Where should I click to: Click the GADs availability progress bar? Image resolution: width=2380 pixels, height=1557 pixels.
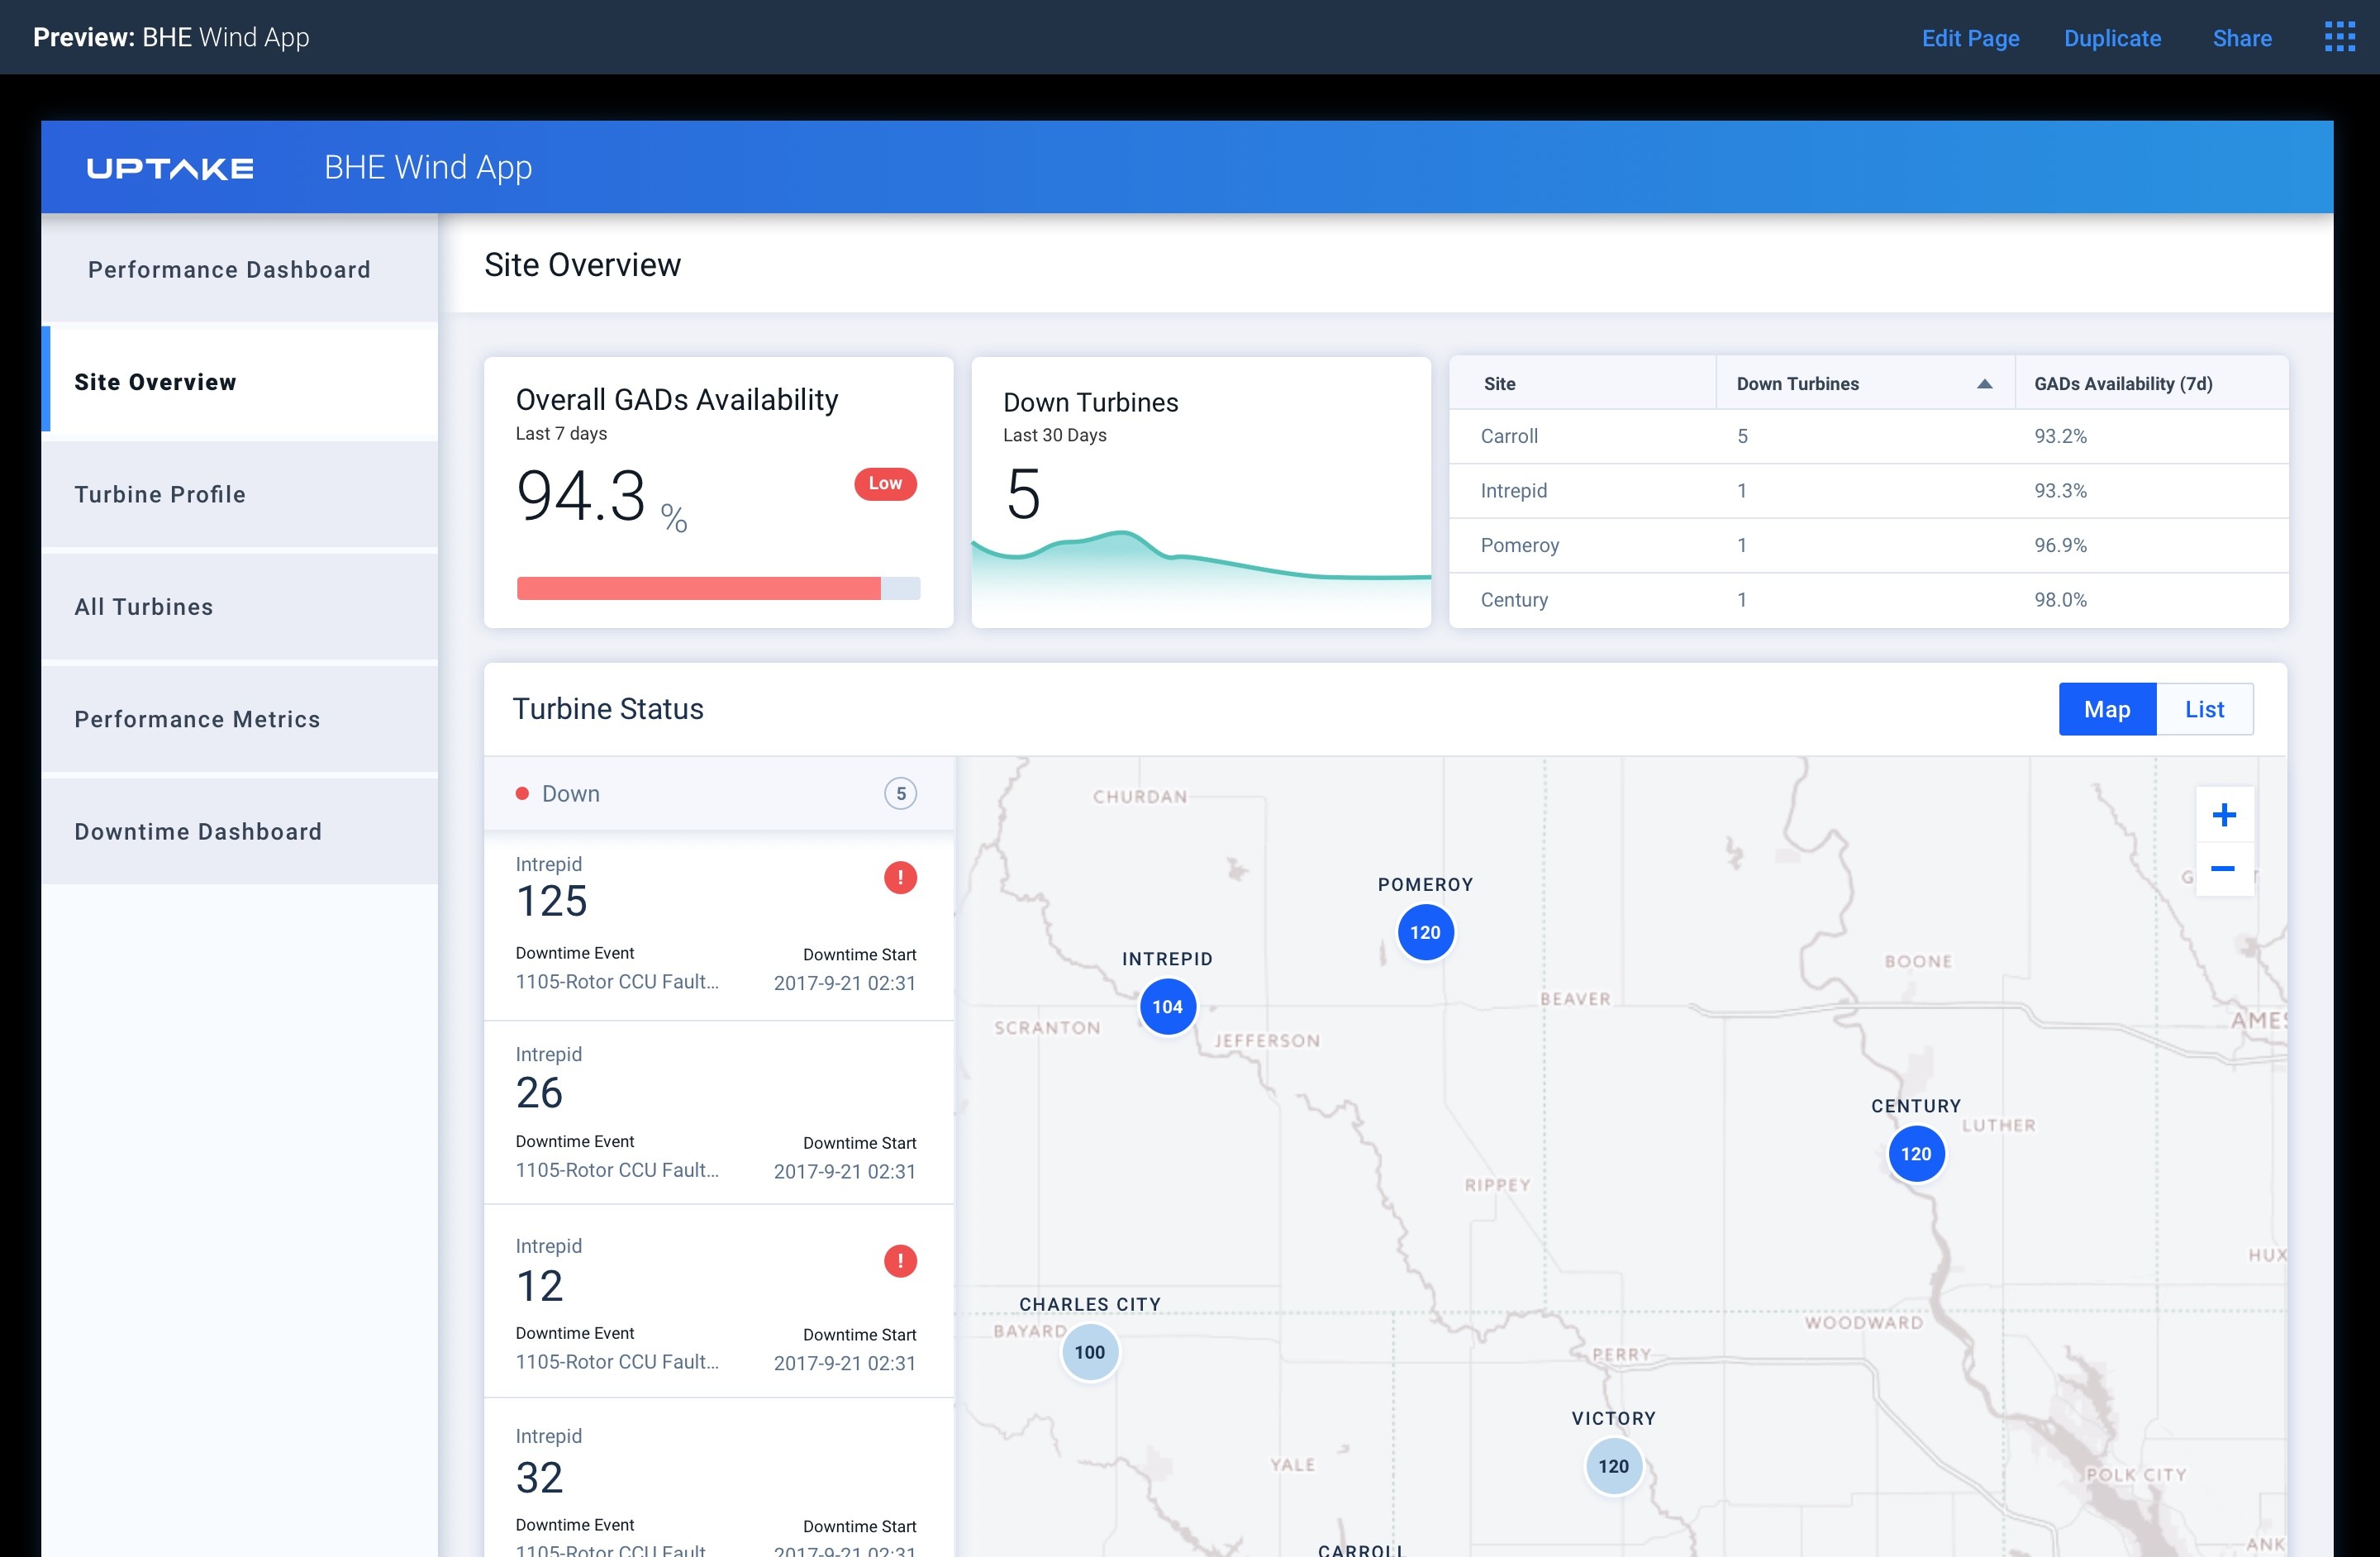[x=717, y=588]
